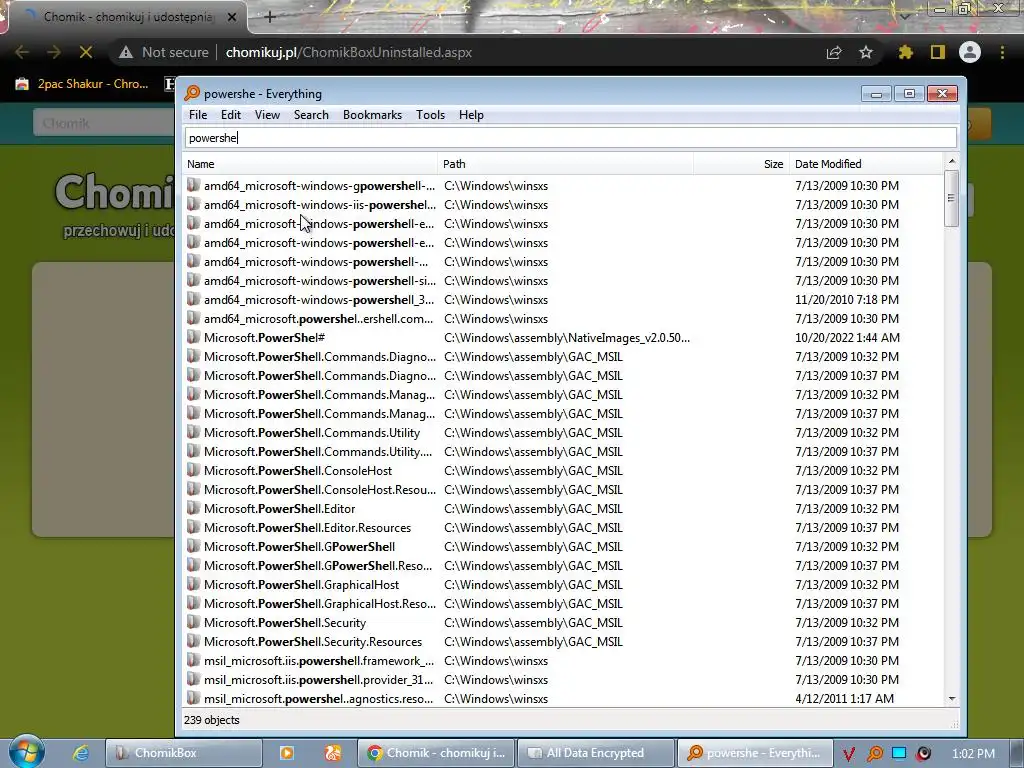
Task: Select msil_microsoft.powershel..agnostics.reso folder icon
Action: pos(193,698)
